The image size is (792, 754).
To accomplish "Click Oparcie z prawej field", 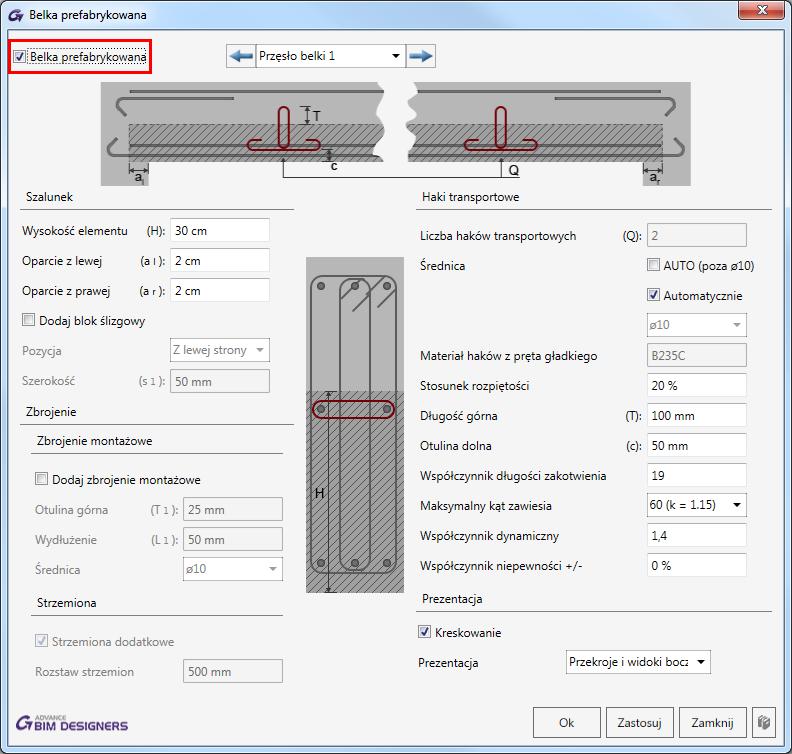I will (x=220, y=290).
